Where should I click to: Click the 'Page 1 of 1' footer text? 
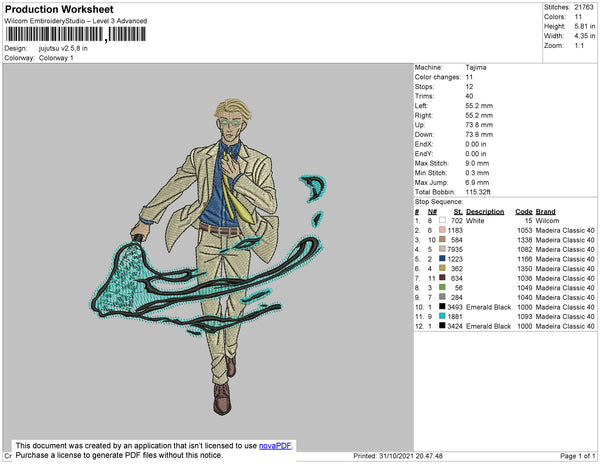[x=577, y=456]
